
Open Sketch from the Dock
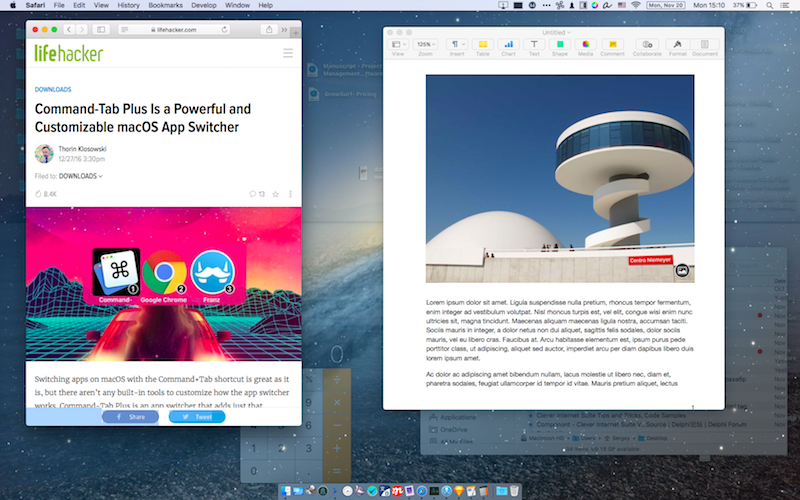click(459, 491)
